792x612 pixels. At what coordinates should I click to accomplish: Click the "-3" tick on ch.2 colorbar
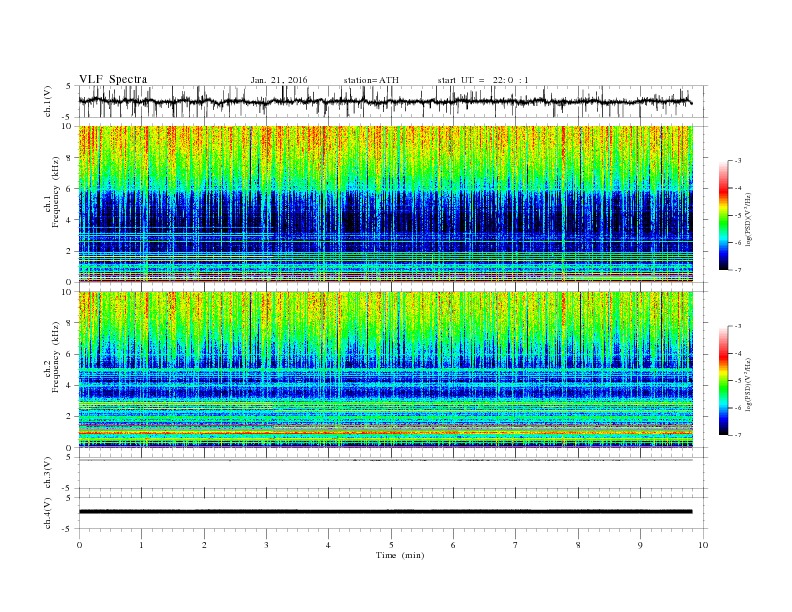(x=738, y=326)
